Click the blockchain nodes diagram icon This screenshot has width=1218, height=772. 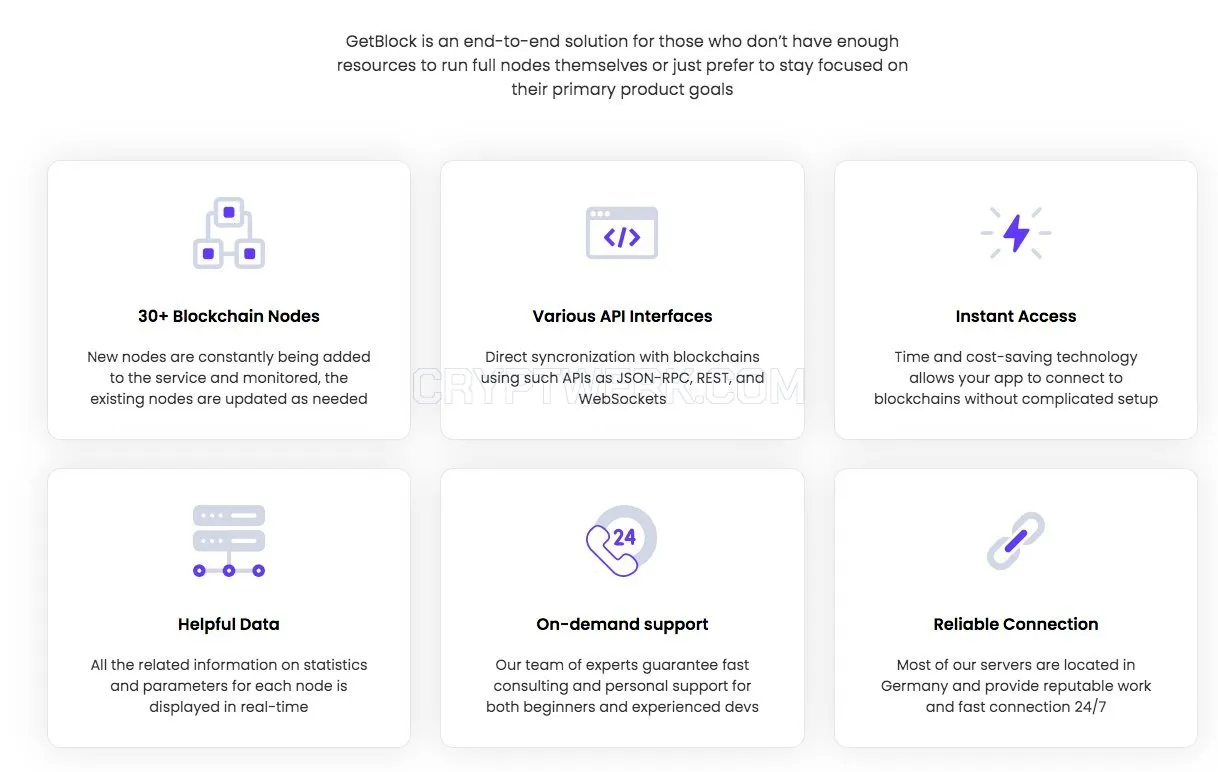pyautogui.click(x=229, y=233)
